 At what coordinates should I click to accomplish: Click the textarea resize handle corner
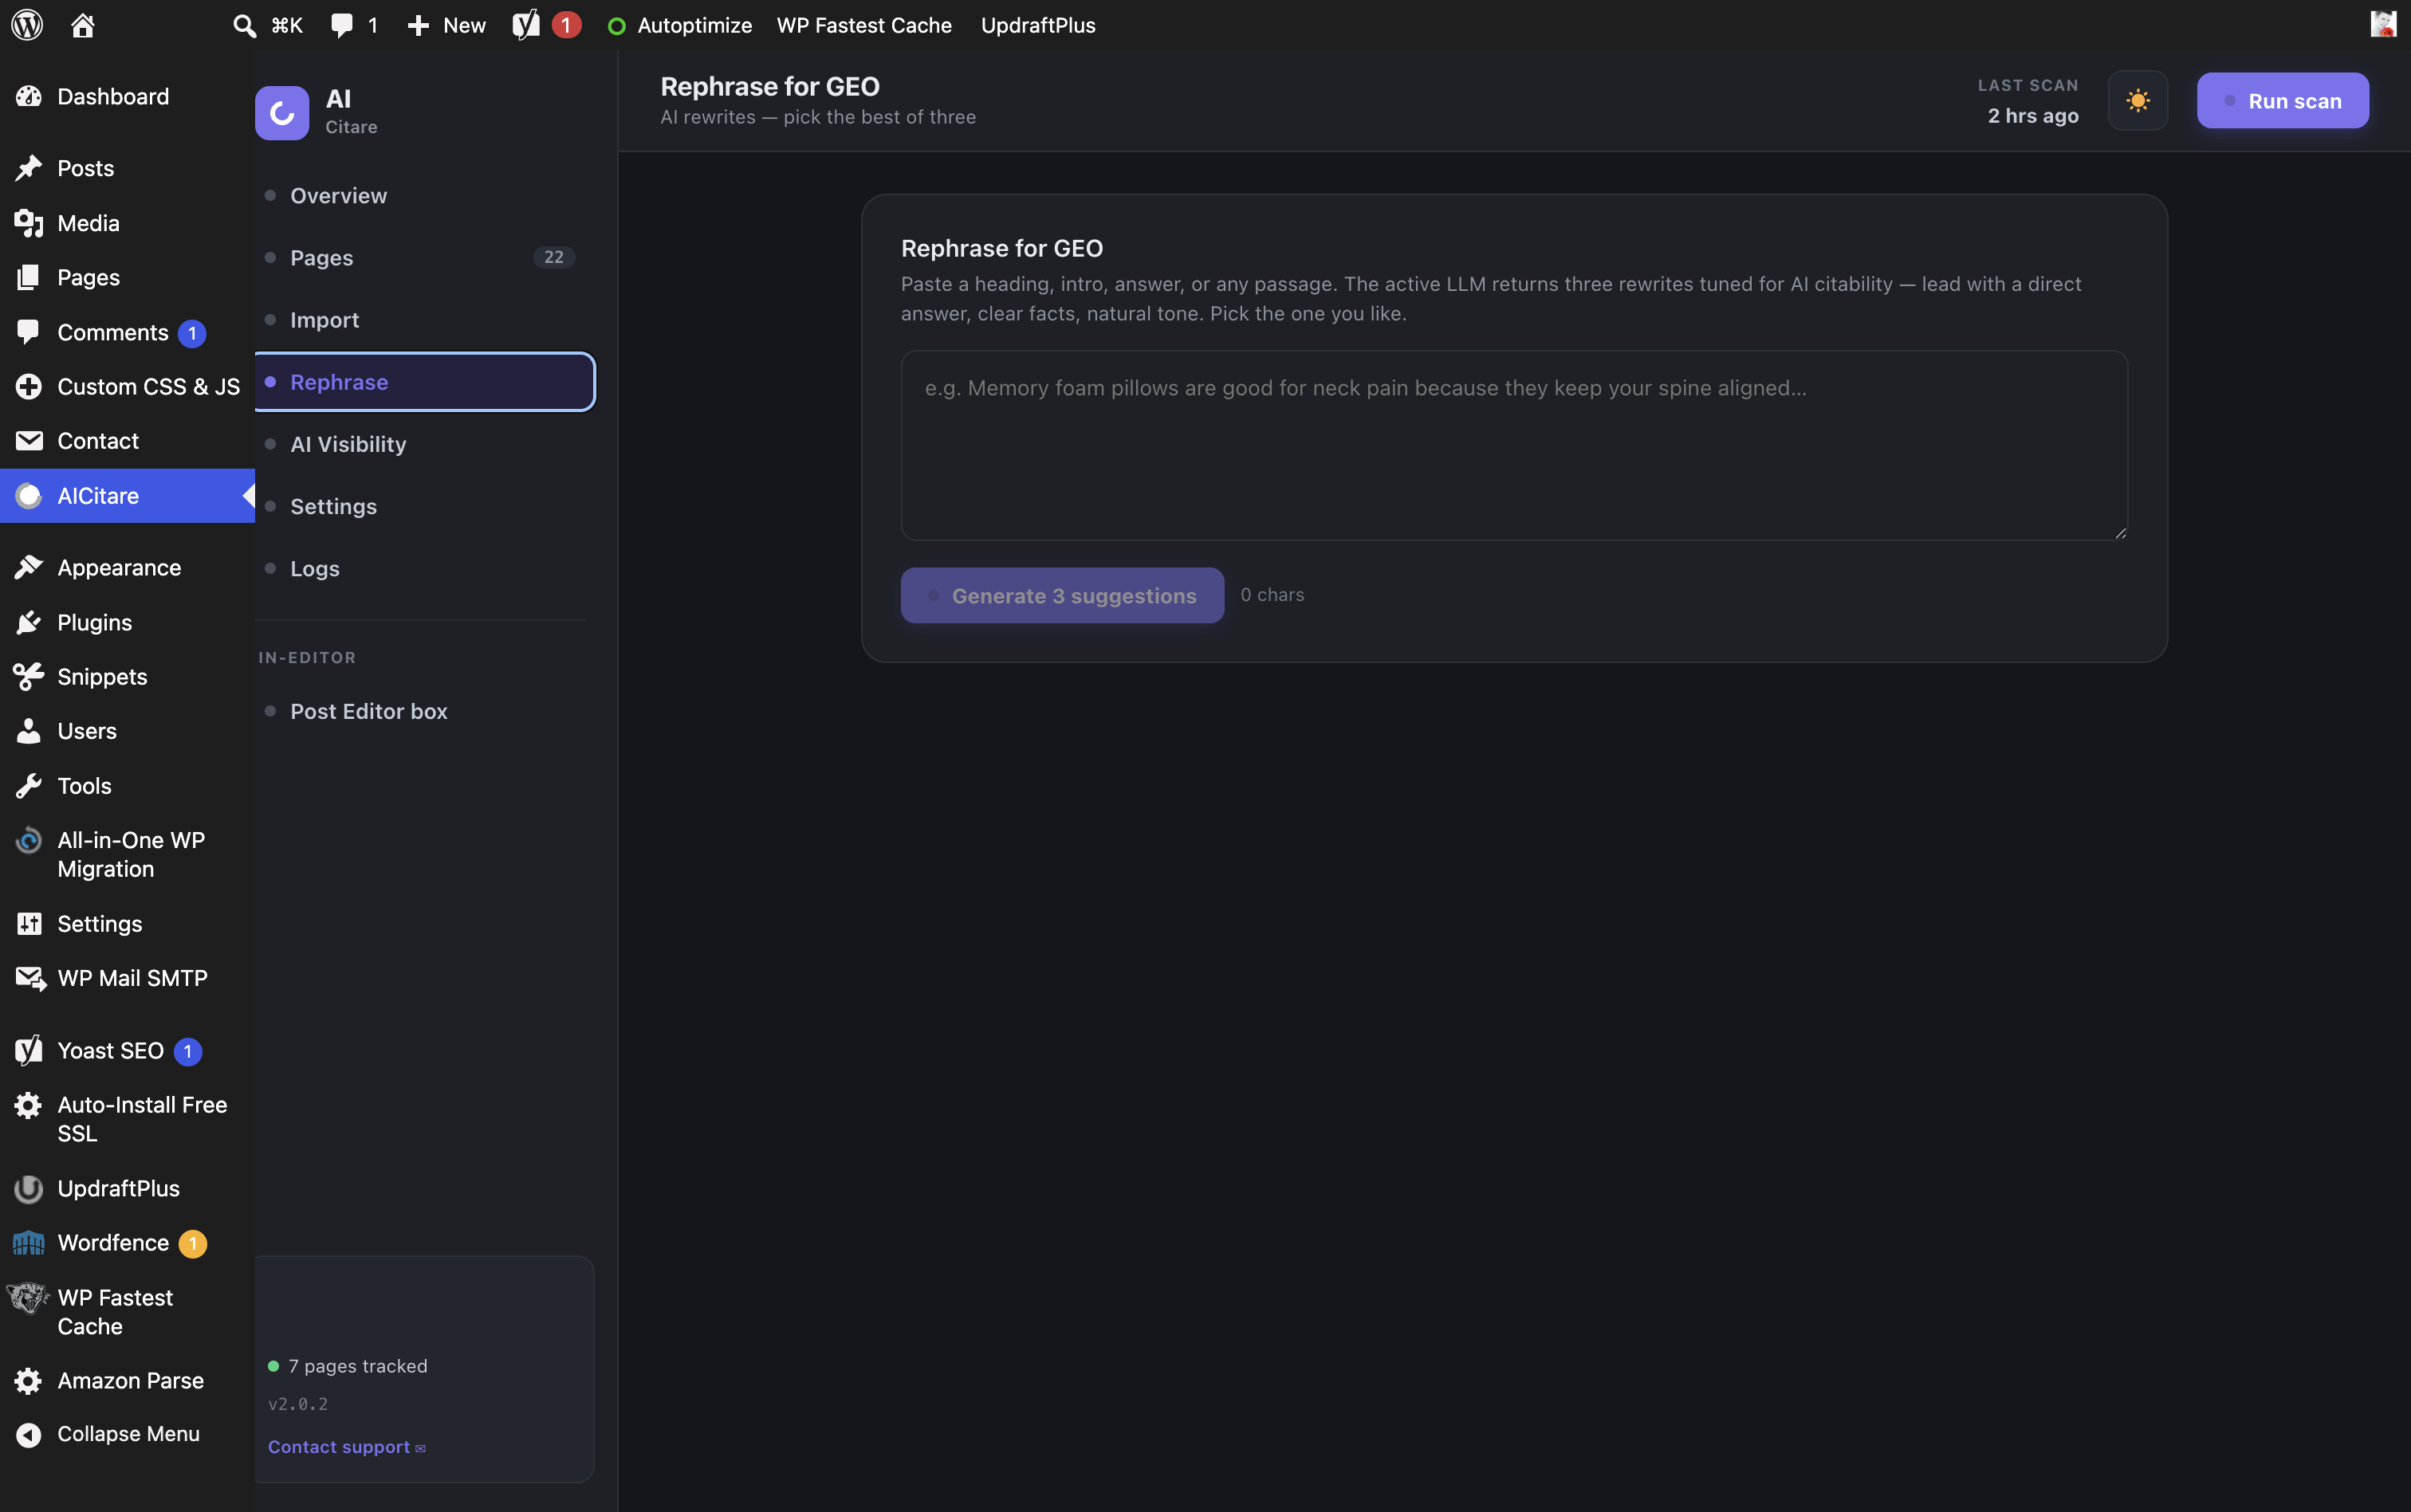tap(2120, 533)
